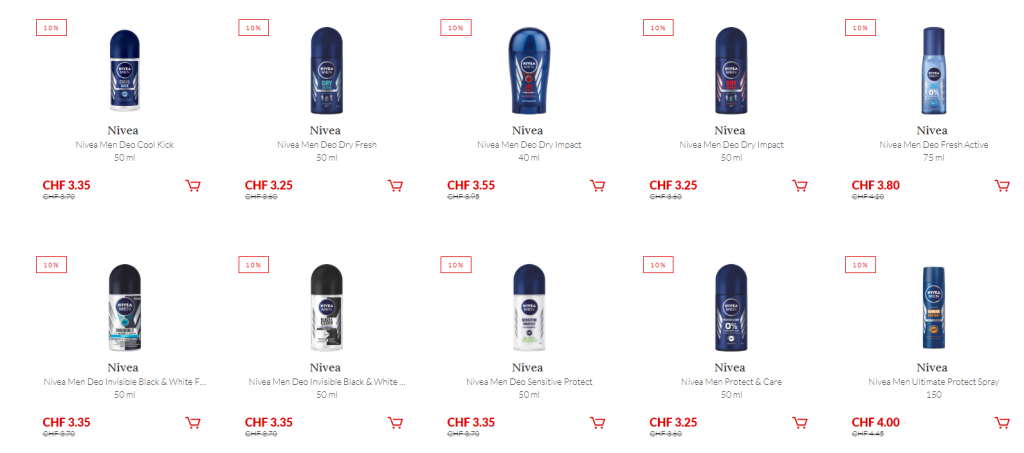Open the Nivea Men Deo Fresh Active link

click(934, 145)
